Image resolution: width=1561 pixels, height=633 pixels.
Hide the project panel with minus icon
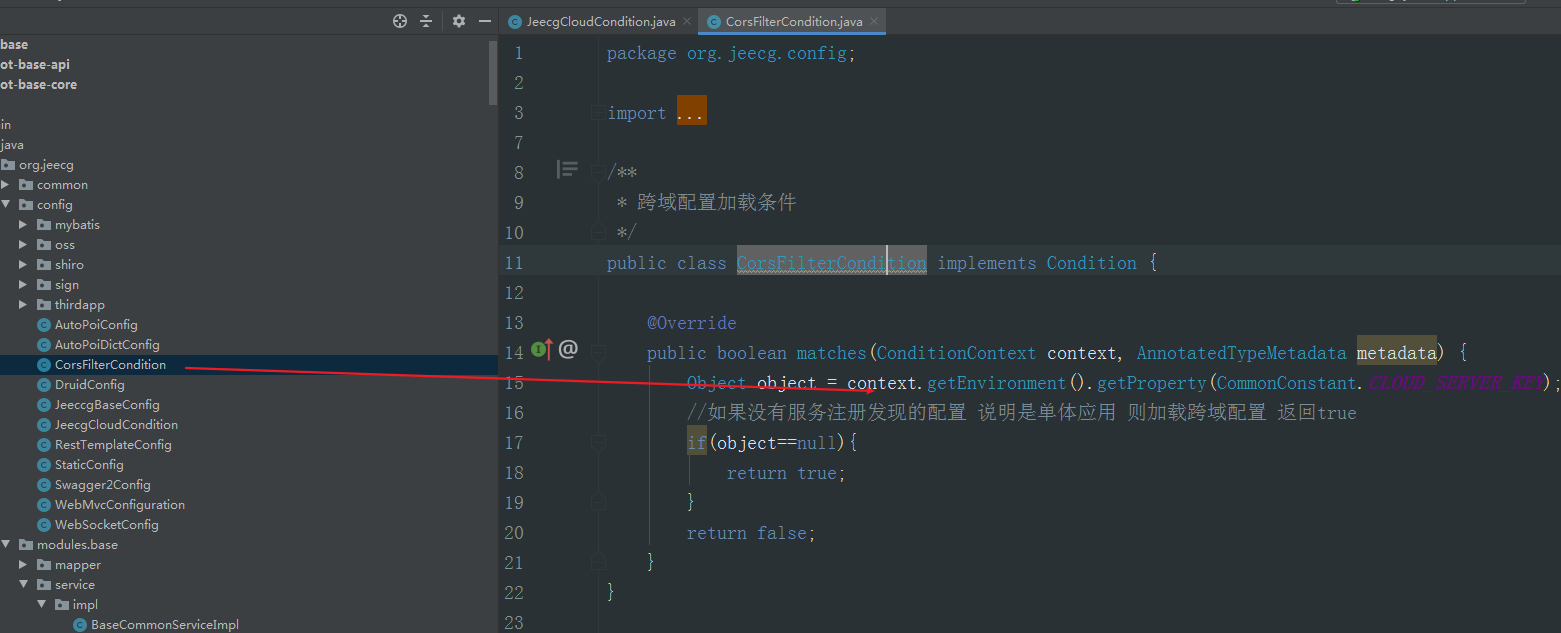pyautogui.click(x=485, y=21)
